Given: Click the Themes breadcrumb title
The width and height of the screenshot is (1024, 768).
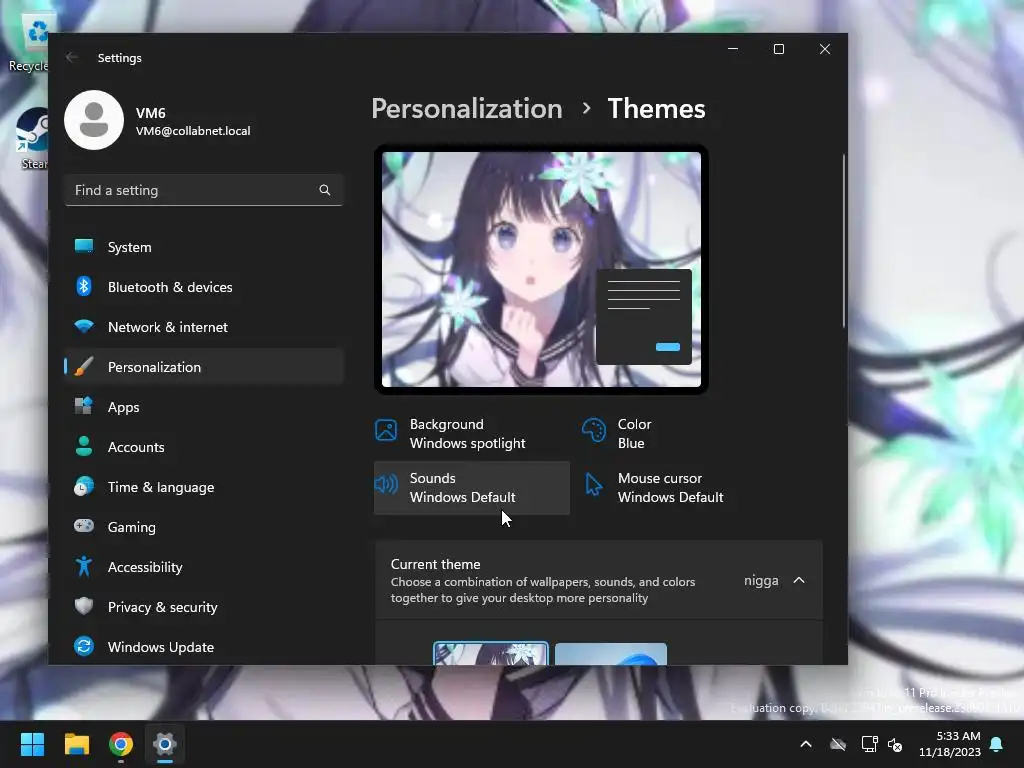Looking at the screenshot, I should [x=656, y=108].
